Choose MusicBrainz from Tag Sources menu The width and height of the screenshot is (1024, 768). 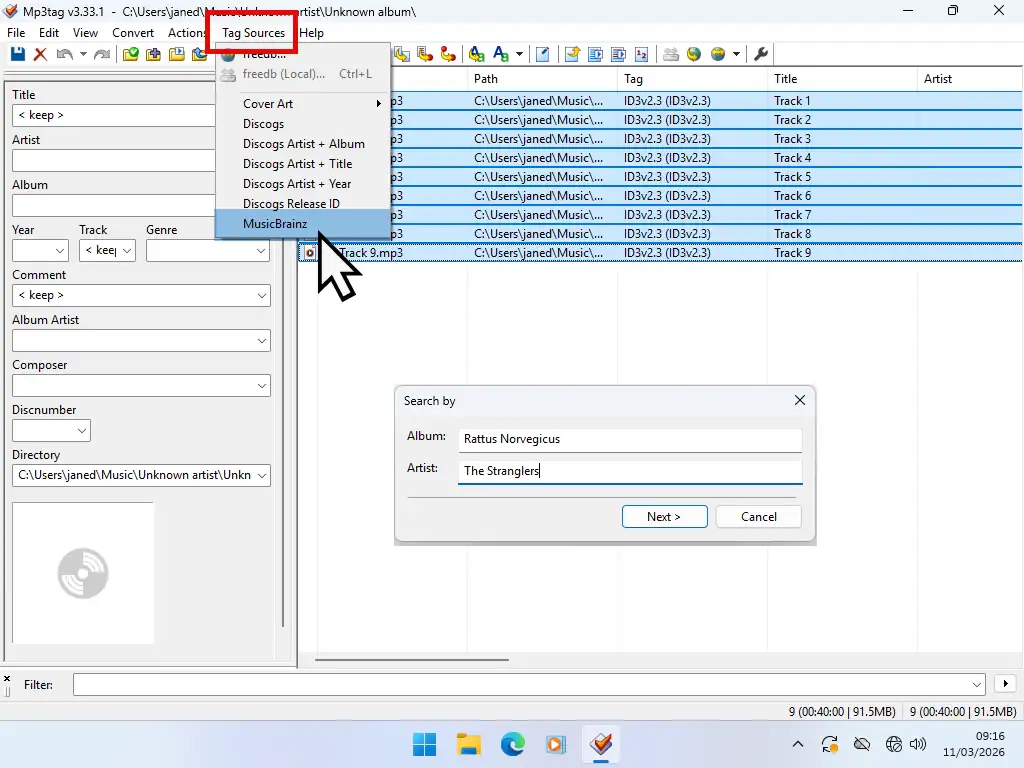pos(275,224)
